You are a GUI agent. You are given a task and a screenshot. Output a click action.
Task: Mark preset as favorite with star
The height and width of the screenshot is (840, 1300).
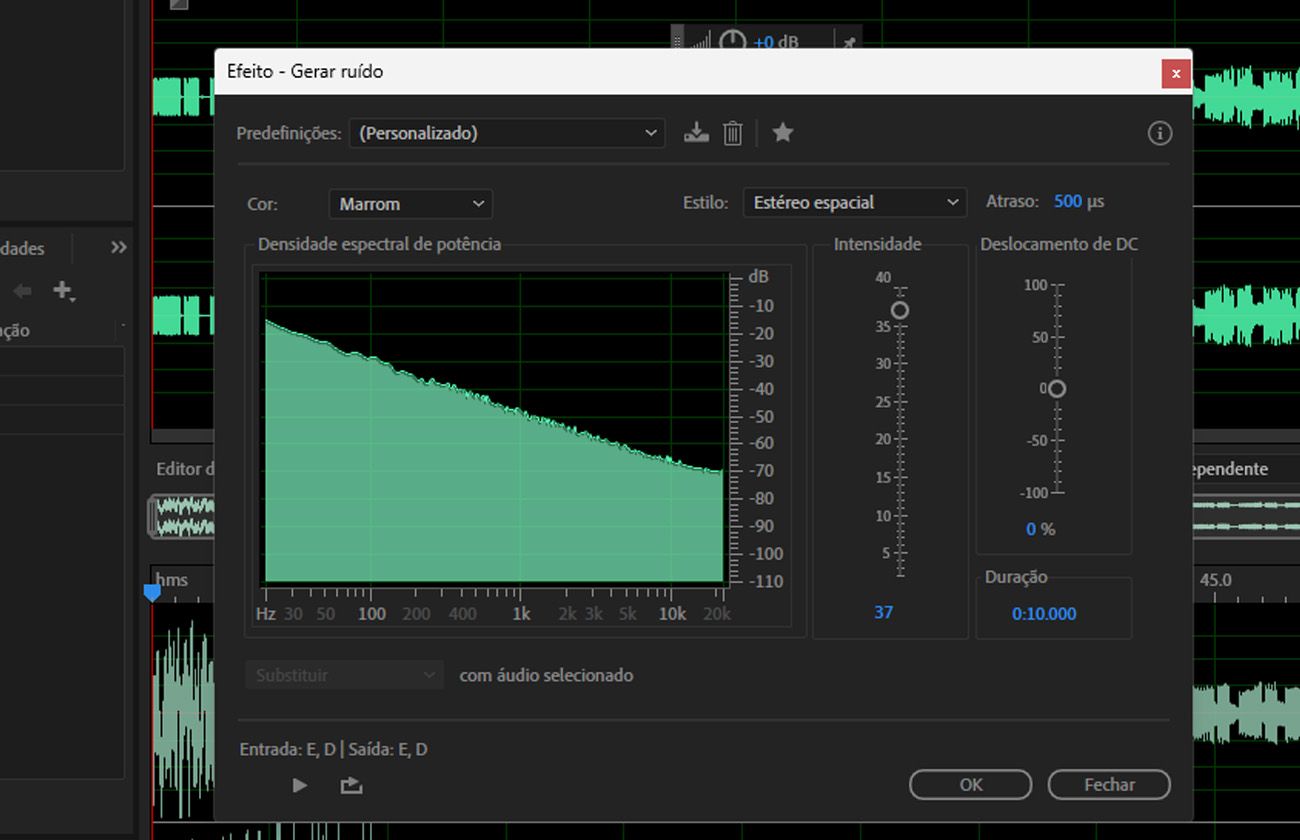click(783, 132)
